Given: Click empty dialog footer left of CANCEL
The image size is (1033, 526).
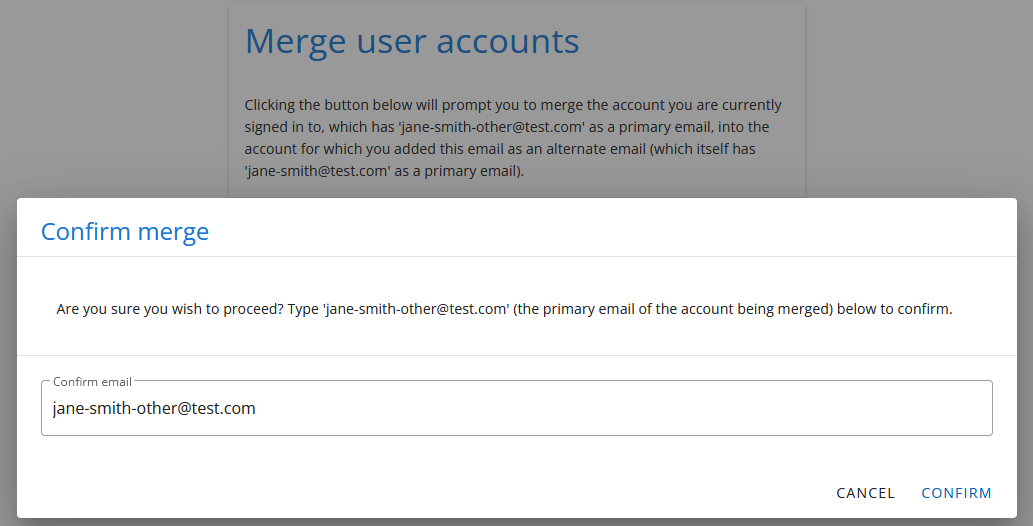Looking at the screenshot, I should (400, 493).
